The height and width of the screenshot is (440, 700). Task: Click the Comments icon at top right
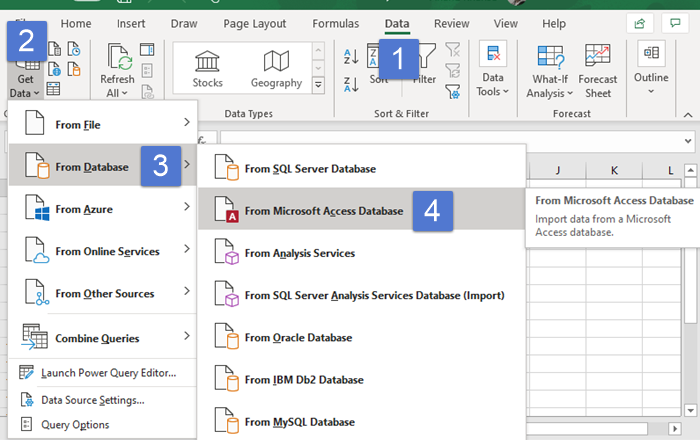point(675,23)
